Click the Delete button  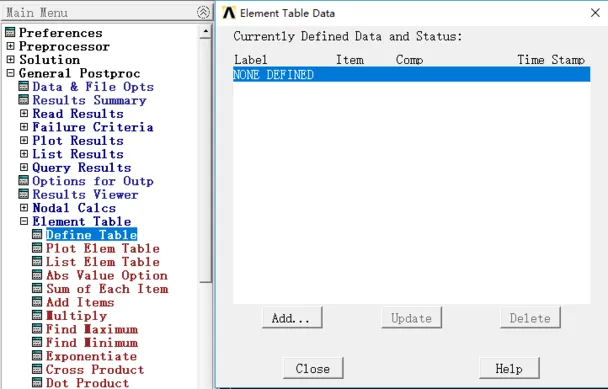coord(530,318)
